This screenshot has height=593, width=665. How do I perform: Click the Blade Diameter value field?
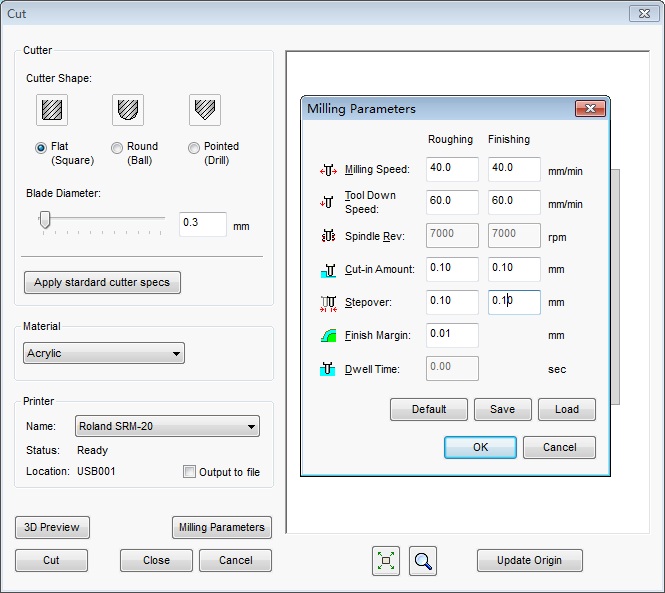pos(203,224)
